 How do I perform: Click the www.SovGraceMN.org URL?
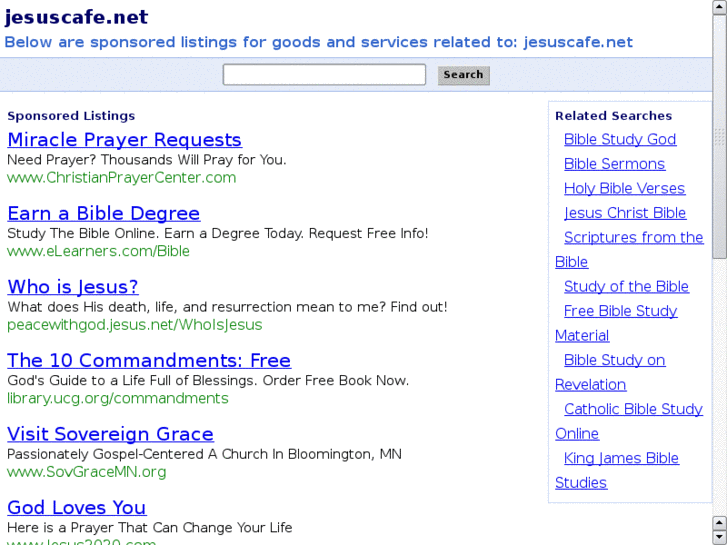click(87, 472)
